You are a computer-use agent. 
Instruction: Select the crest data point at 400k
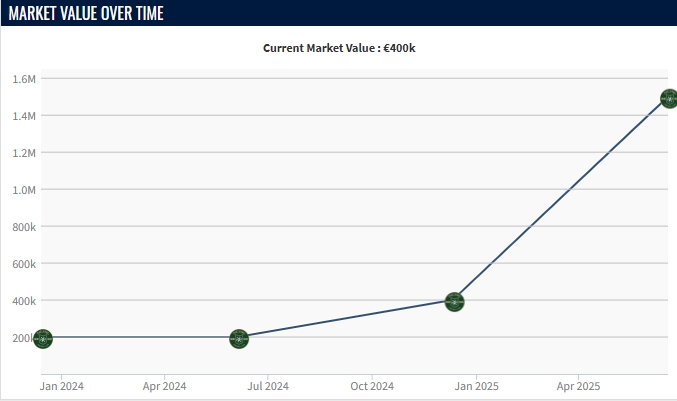[454, 301]
